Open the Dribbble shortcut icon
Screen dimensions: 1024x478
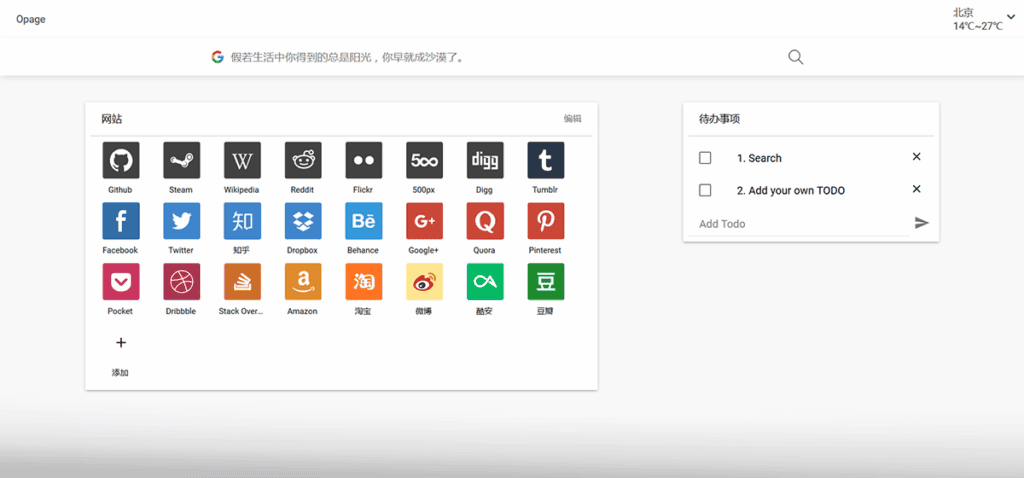(x=182, y=281)
